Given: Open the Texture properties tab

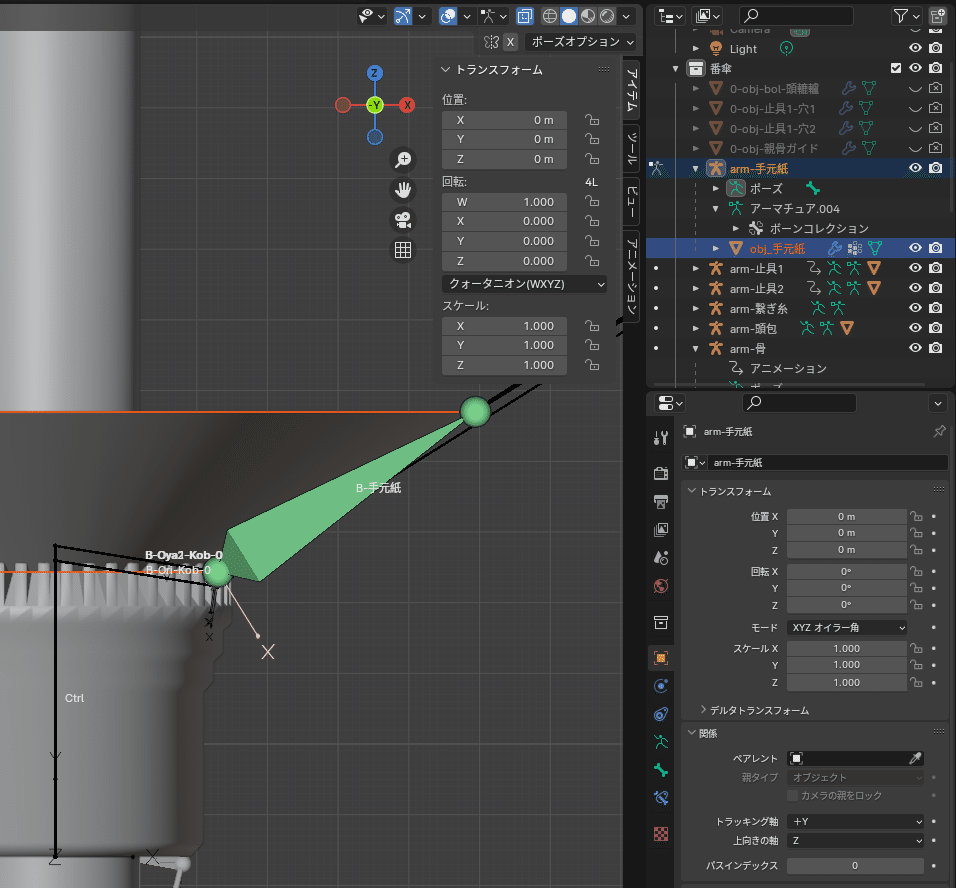Looking at the screenshot, I should [661, 834].
